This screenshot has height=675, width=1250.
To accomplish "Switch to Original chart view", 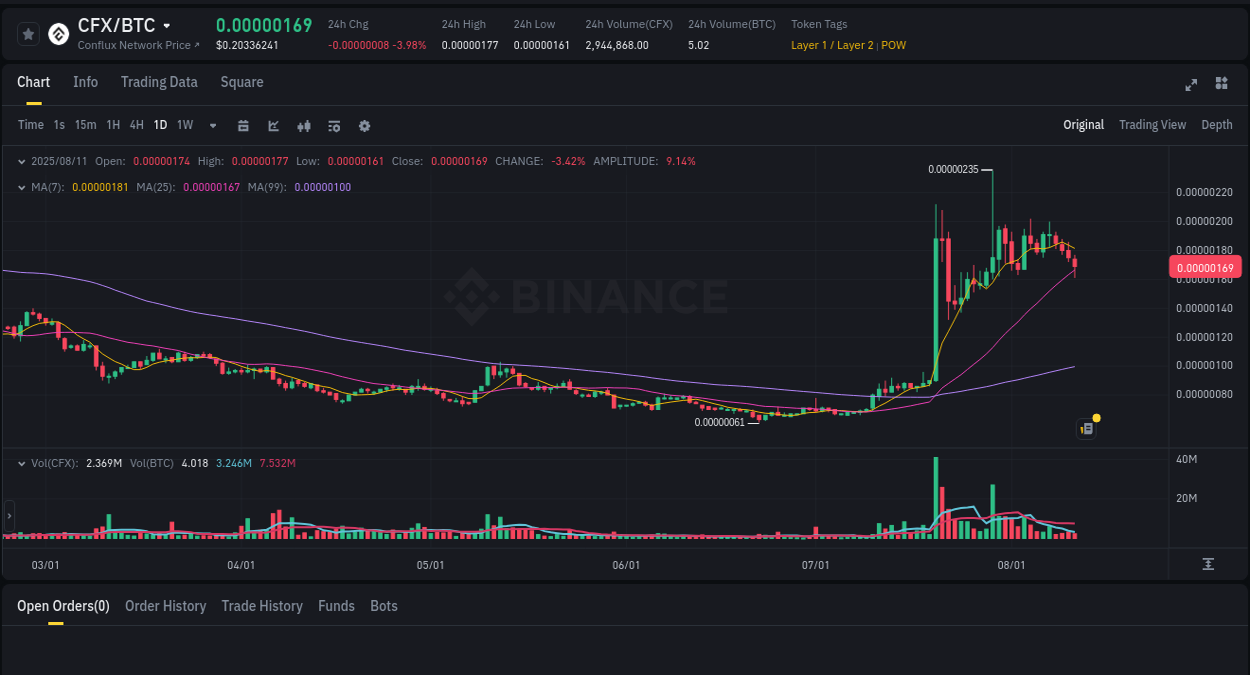I will click(1083, 125).
